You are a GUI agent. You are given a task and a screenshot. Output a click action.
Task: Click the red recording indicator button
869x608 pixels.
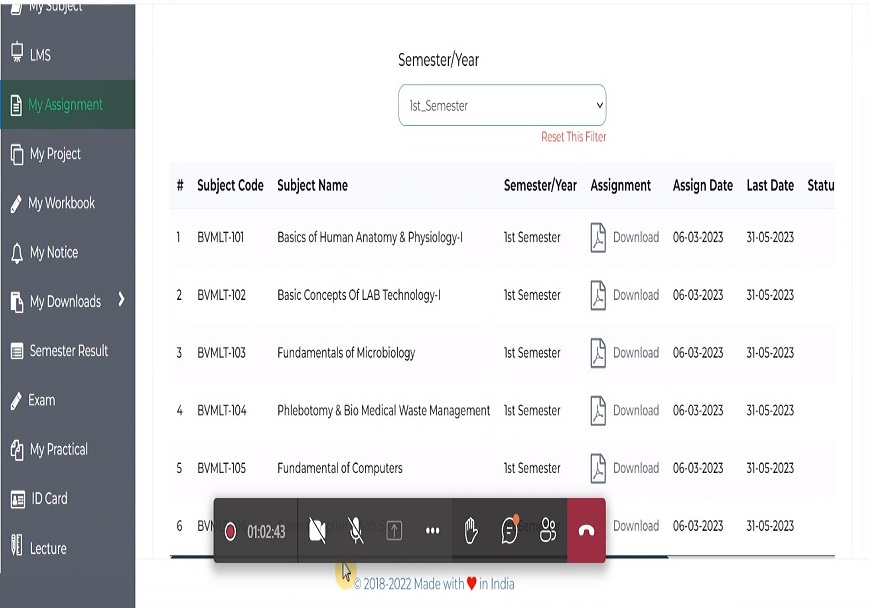[230, 532]
